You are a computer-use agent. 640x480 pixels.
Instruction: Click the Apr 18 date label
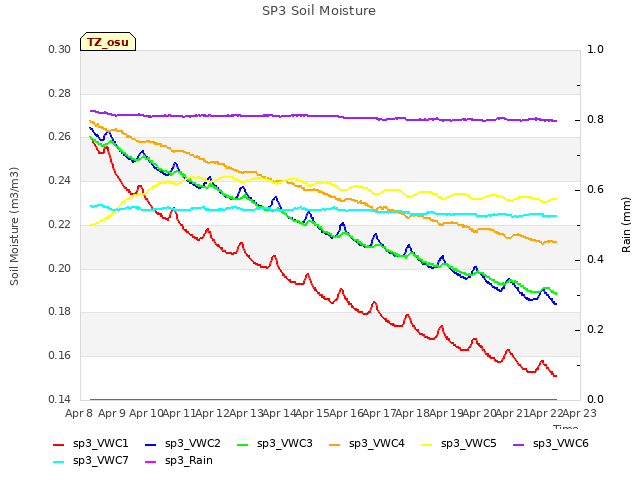(413, 413)
